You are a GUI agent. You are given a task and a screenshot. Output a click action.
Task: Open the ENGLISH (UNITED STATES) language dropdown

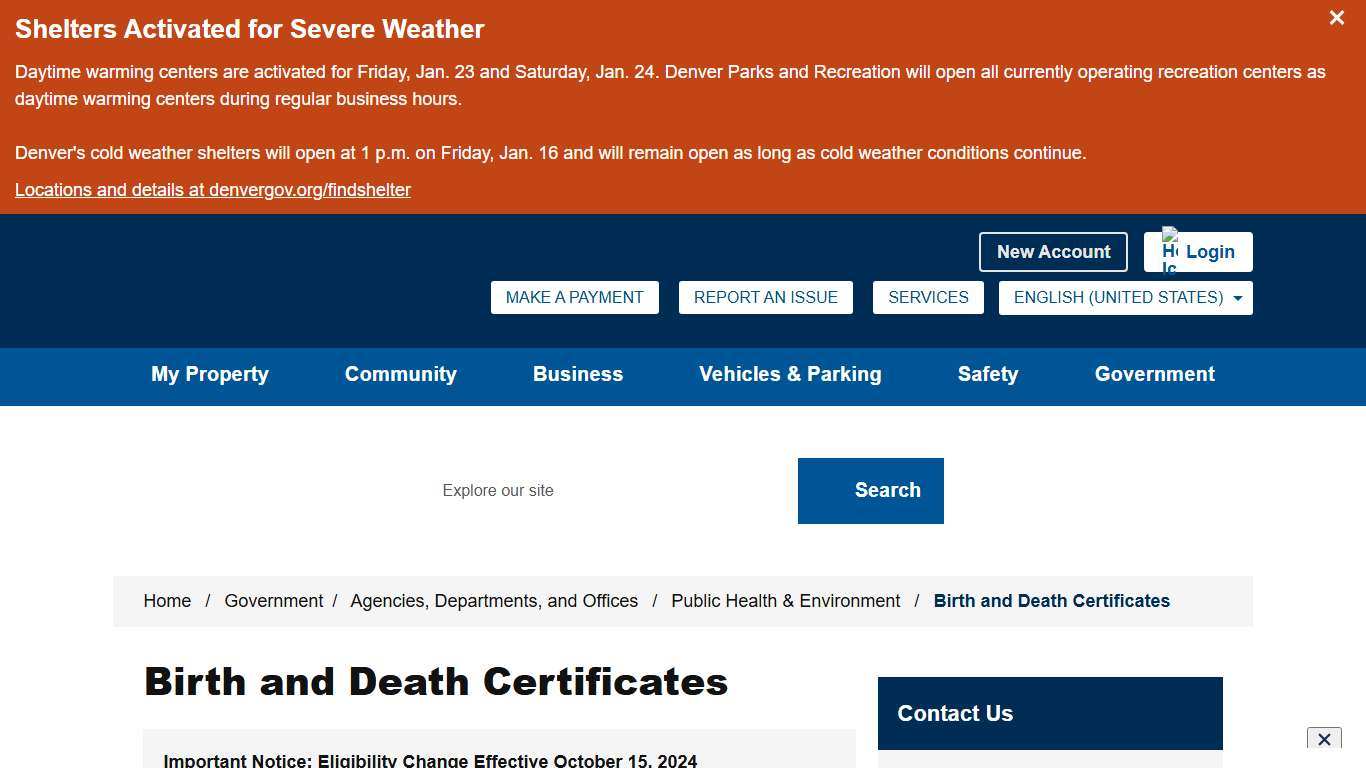coord(1118,297)
